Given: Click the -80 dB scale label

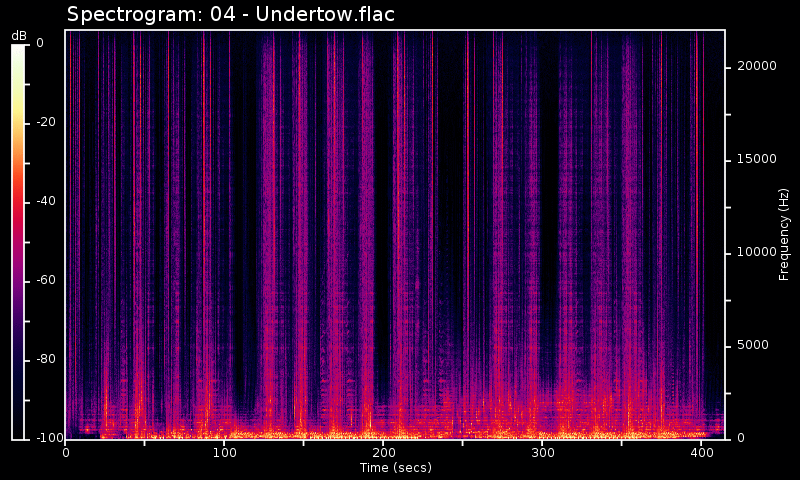Looking at the screenshot, I should [44, 360].
